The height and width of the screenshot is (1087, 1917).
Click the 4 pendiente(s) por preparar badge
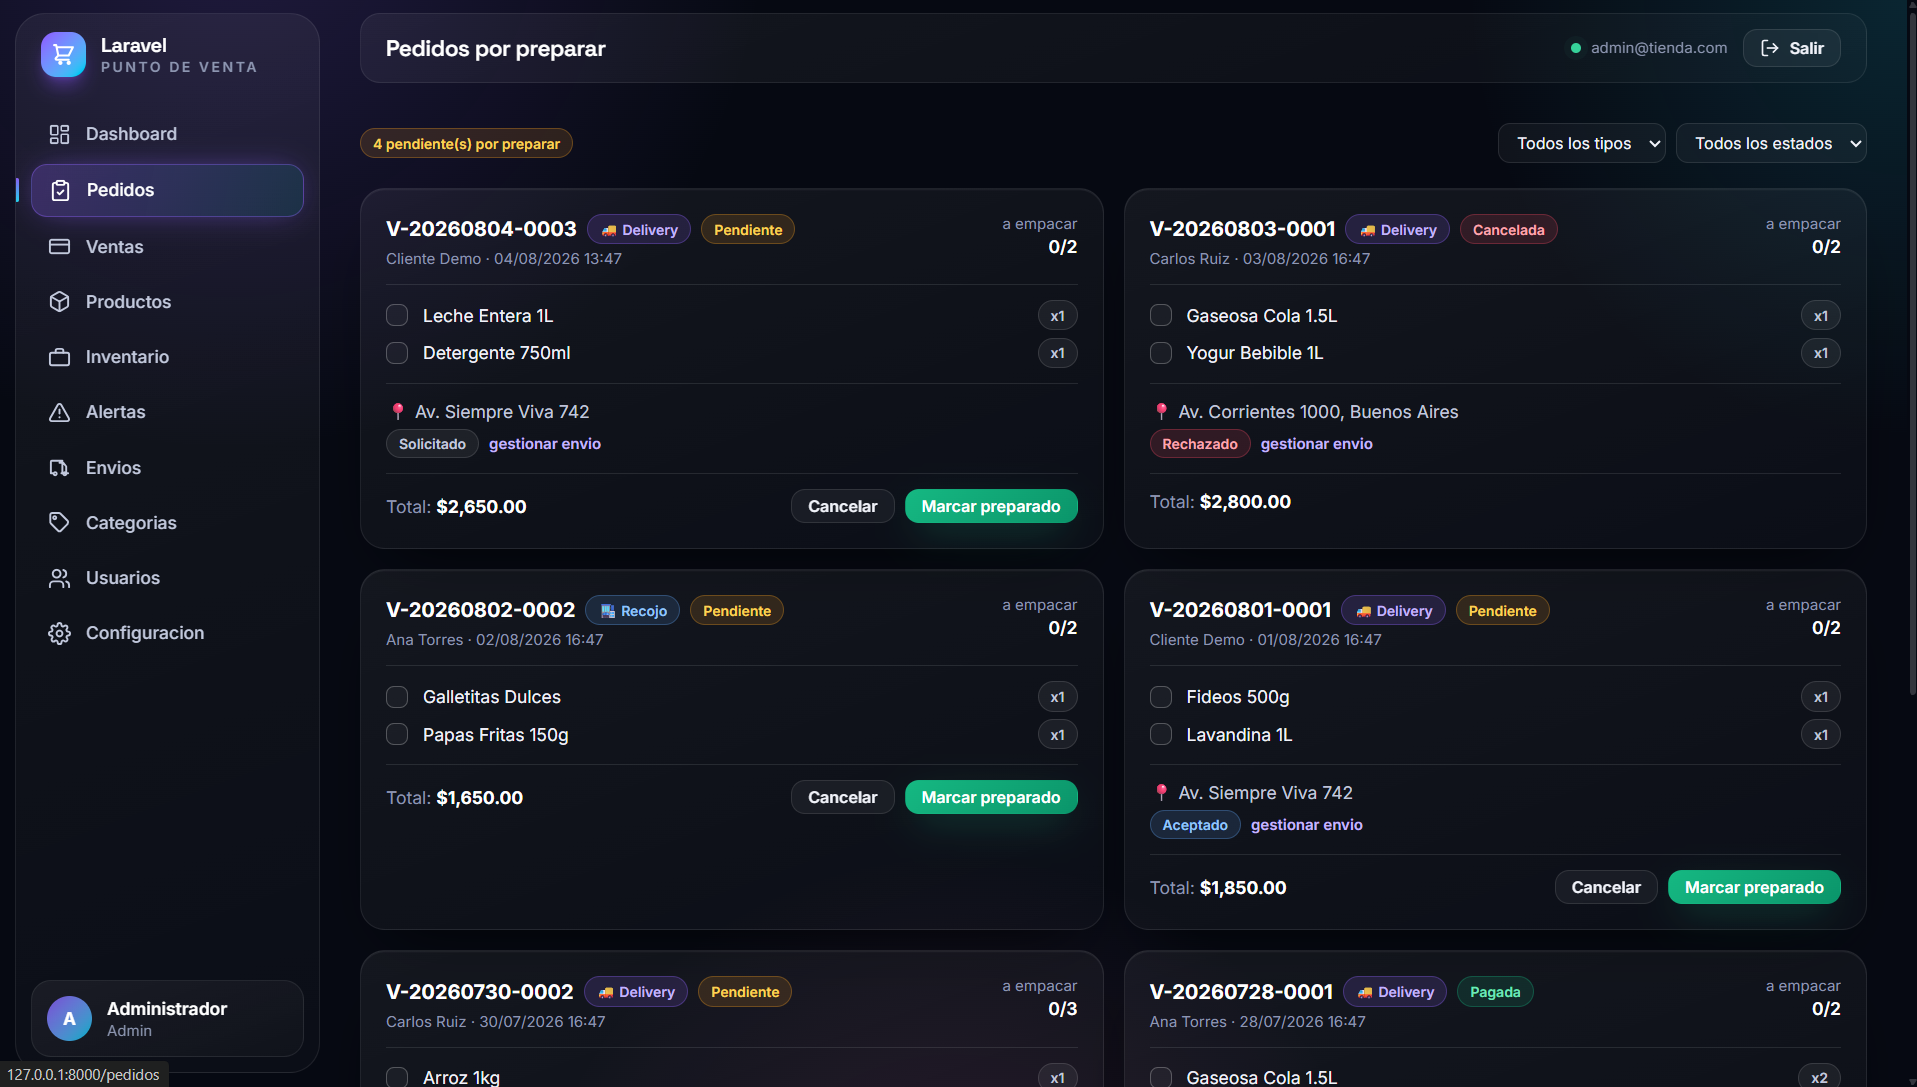pyautogui.click(x=466, y=143)
